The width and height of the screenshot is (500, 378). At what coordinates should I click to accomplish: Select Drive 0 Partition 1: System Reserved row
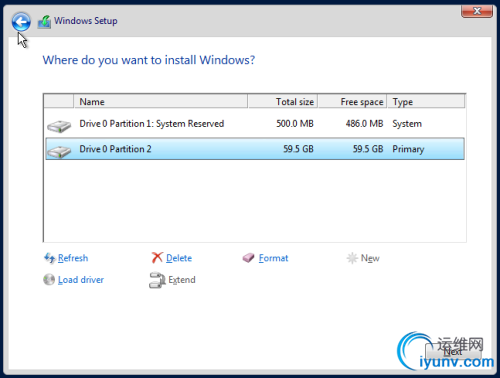coord(255,124)
